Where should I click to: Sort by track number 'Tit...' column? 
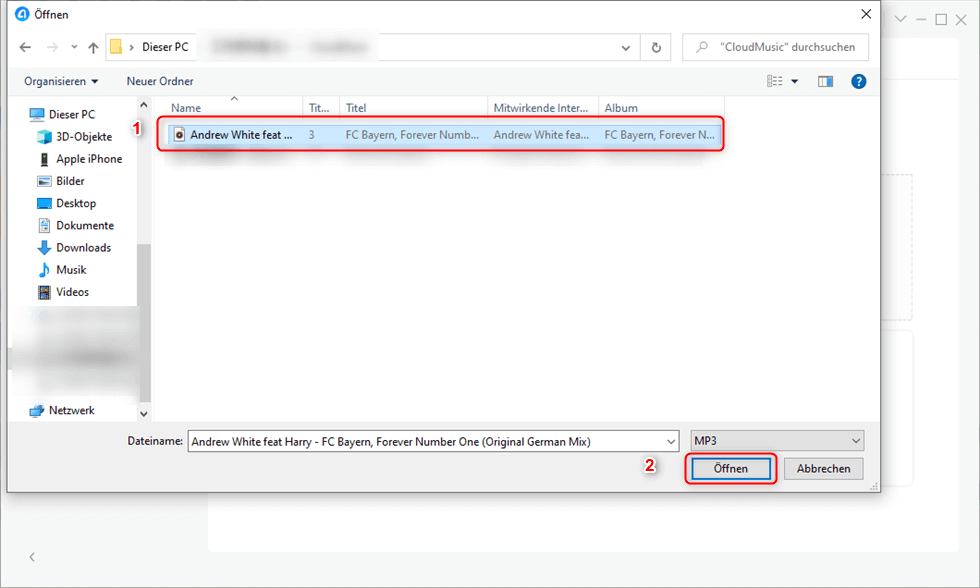[x=319, y=108]
